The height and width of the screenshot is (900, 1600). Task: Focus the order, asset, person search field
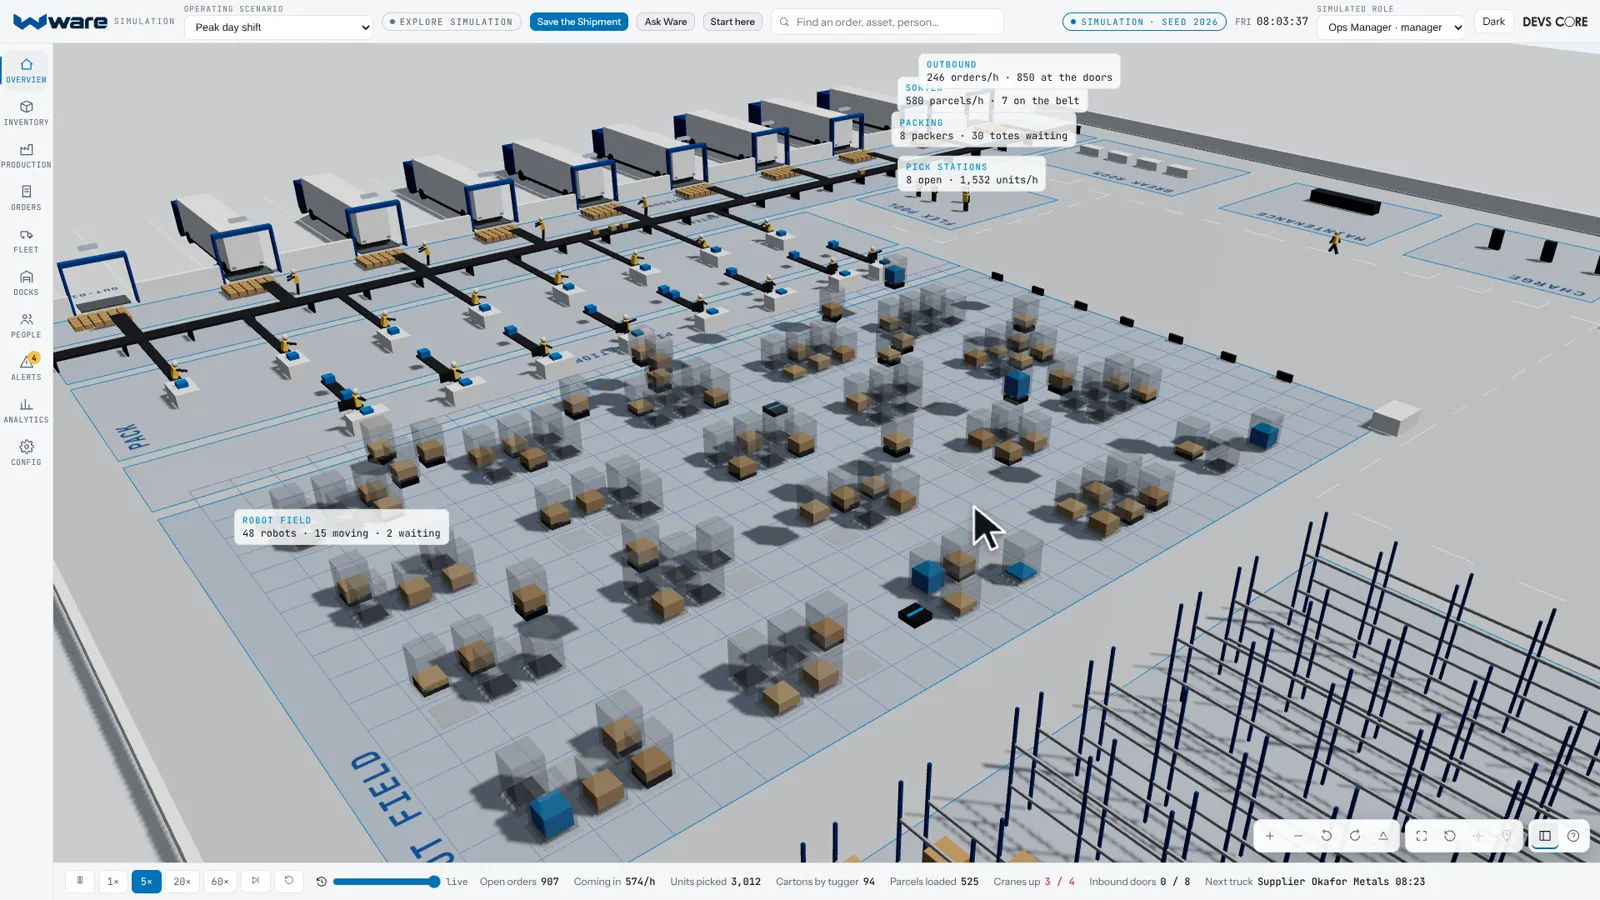pyautogui.click(x=887, y=22)
